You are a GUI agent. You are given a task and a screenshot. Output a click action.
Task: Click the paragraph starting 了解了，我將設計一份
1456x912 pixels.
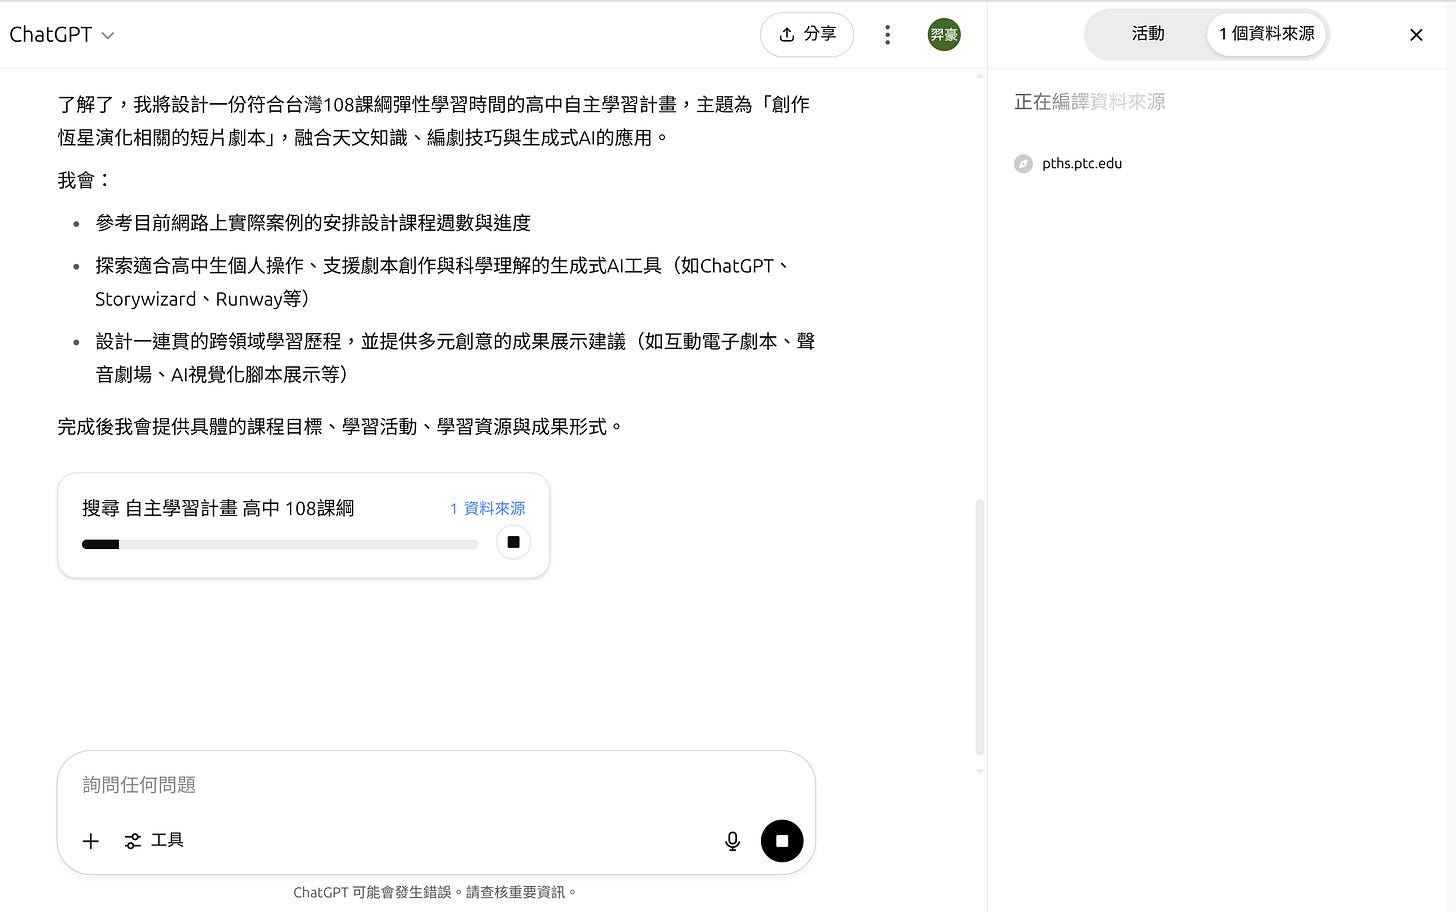pyautogui.click(x=434, y=121)
